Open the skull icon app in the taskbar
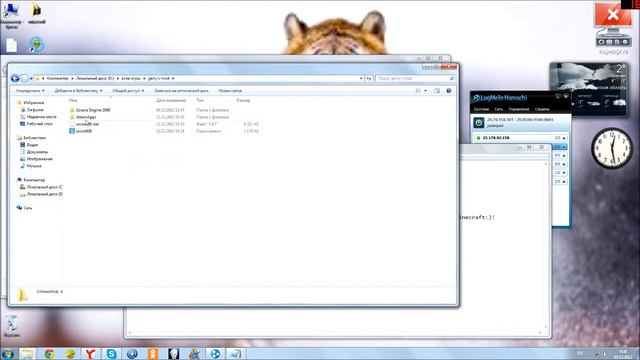 coord(174,353)
